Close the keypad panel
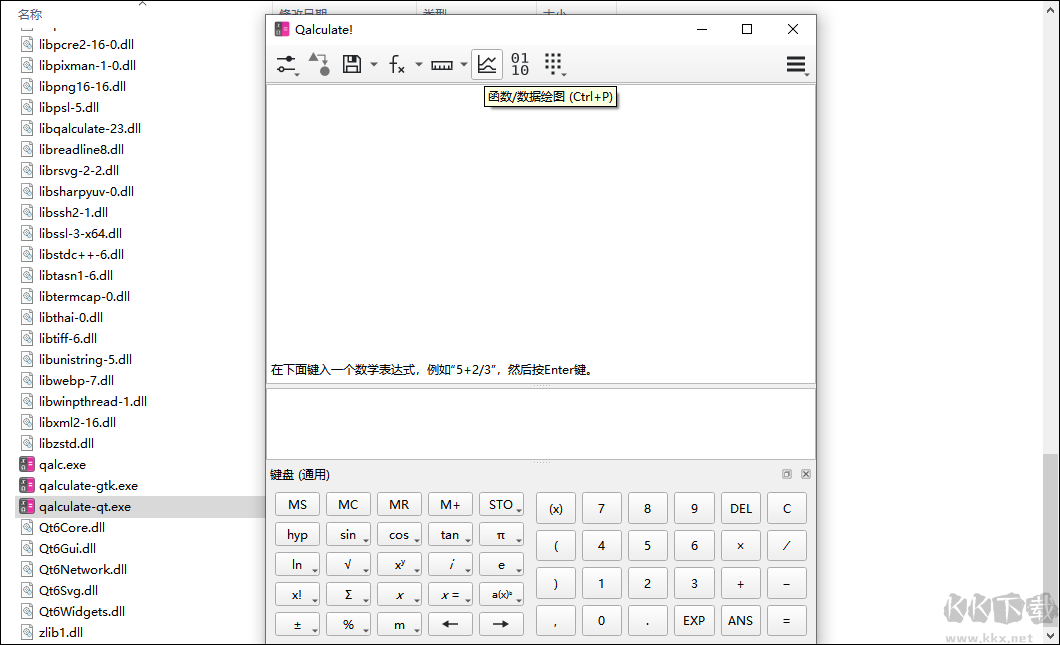 [806, 474]
